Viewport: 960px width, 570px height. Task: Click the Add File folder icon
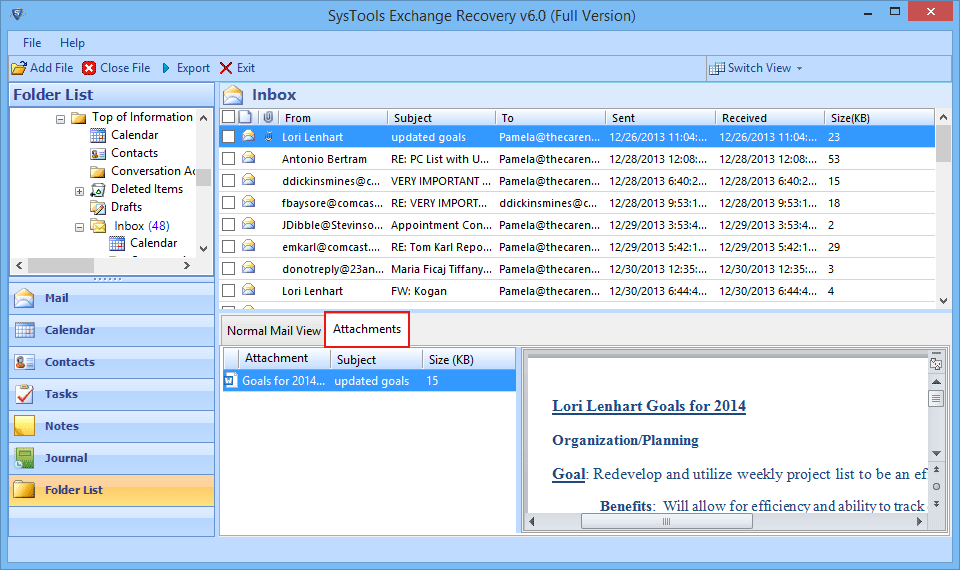pos(19,68)
